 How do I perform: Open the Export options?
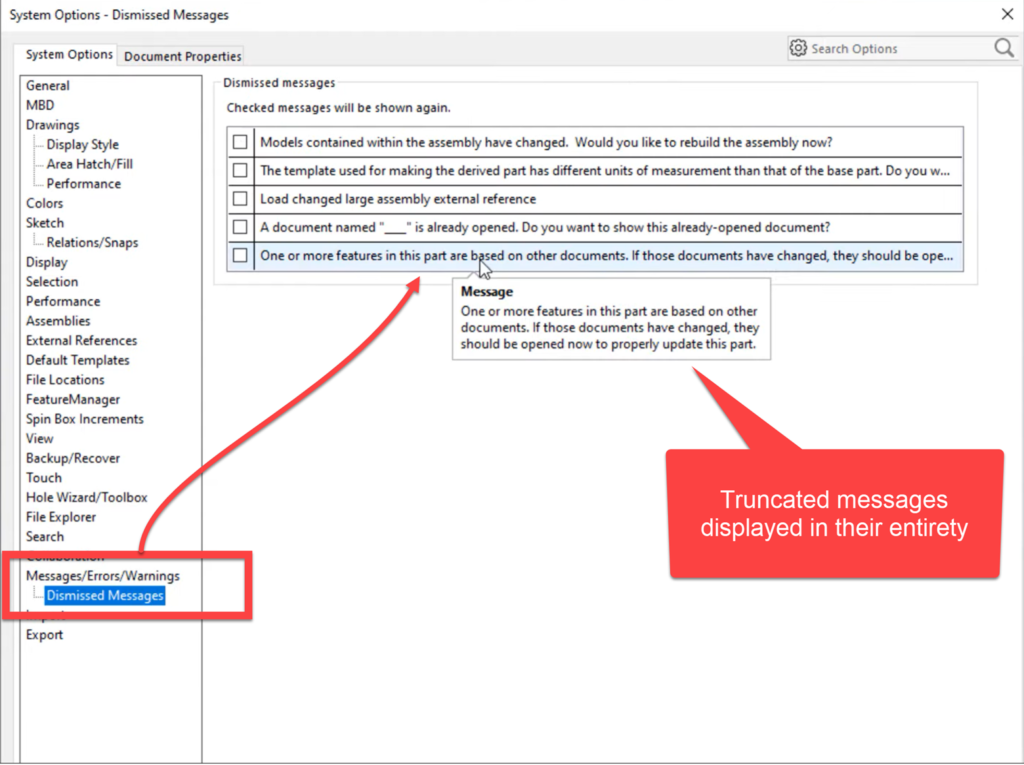click(x=44, y=634)
